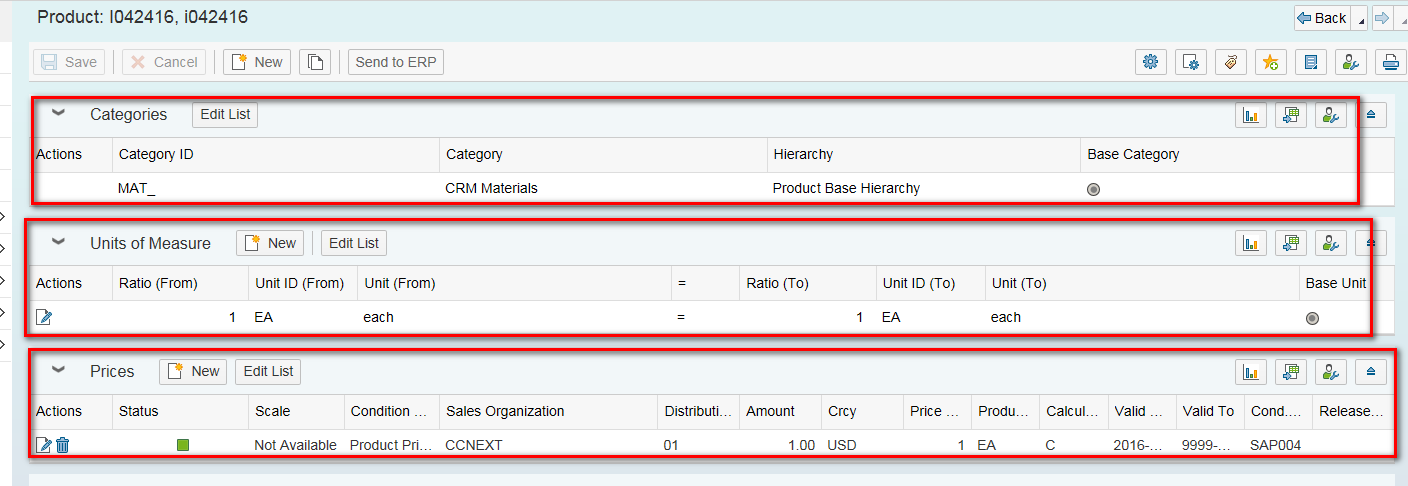Collapse the Prices section
This screenshot has height=486, width=1408.
click(x=58, y=371)
